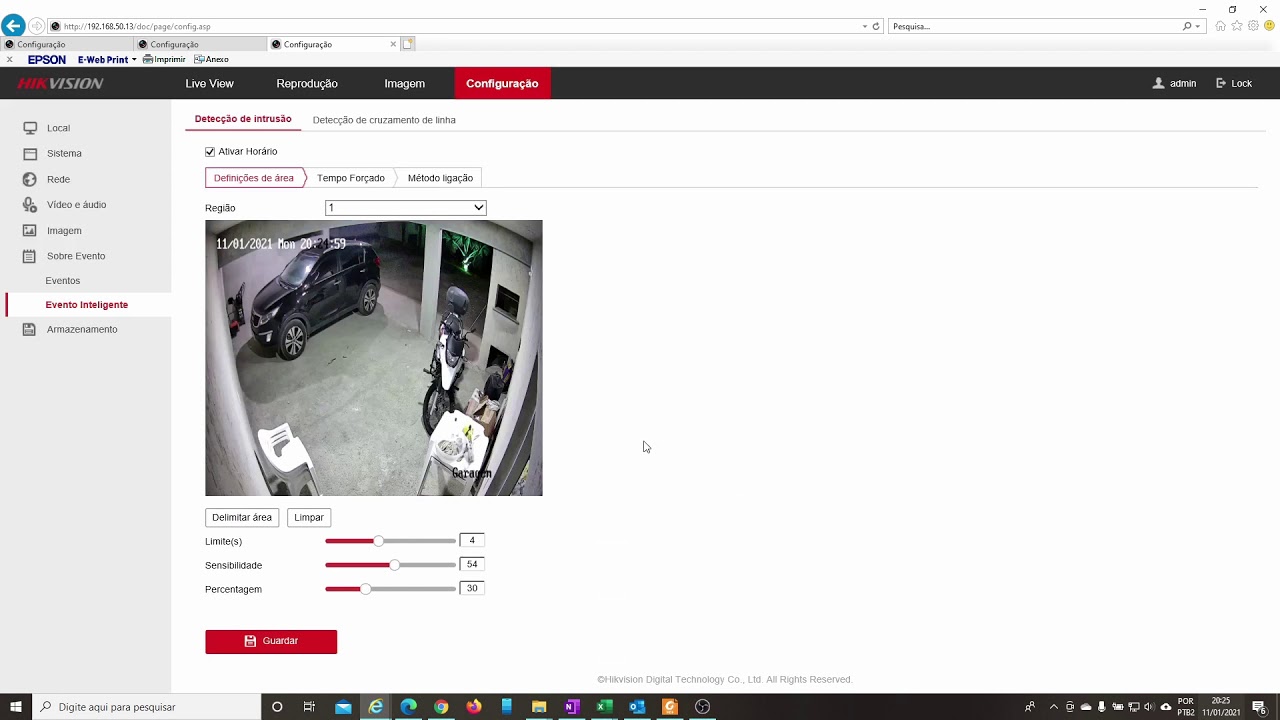Open the Região dropdown
This screenshot has width=1280, height=720.
pyautogui.click(x=406, y=208)
